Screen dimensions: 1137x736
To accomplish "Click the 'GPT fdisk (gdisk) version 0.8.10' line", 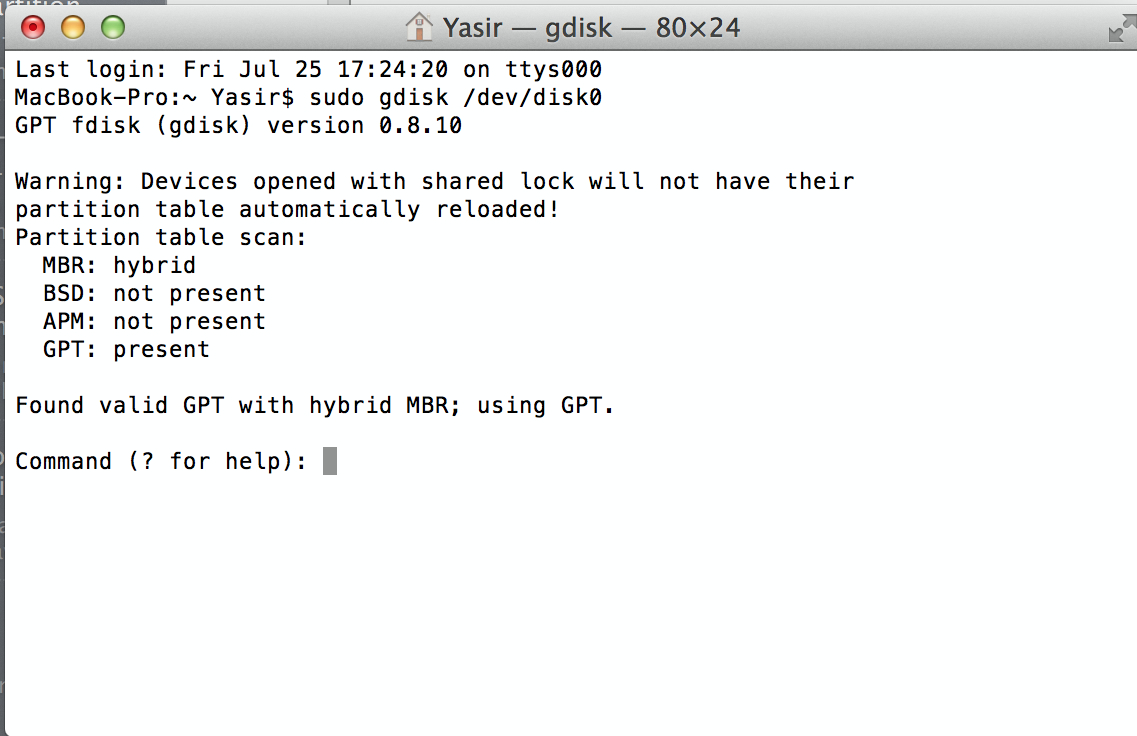I will 238,126.
